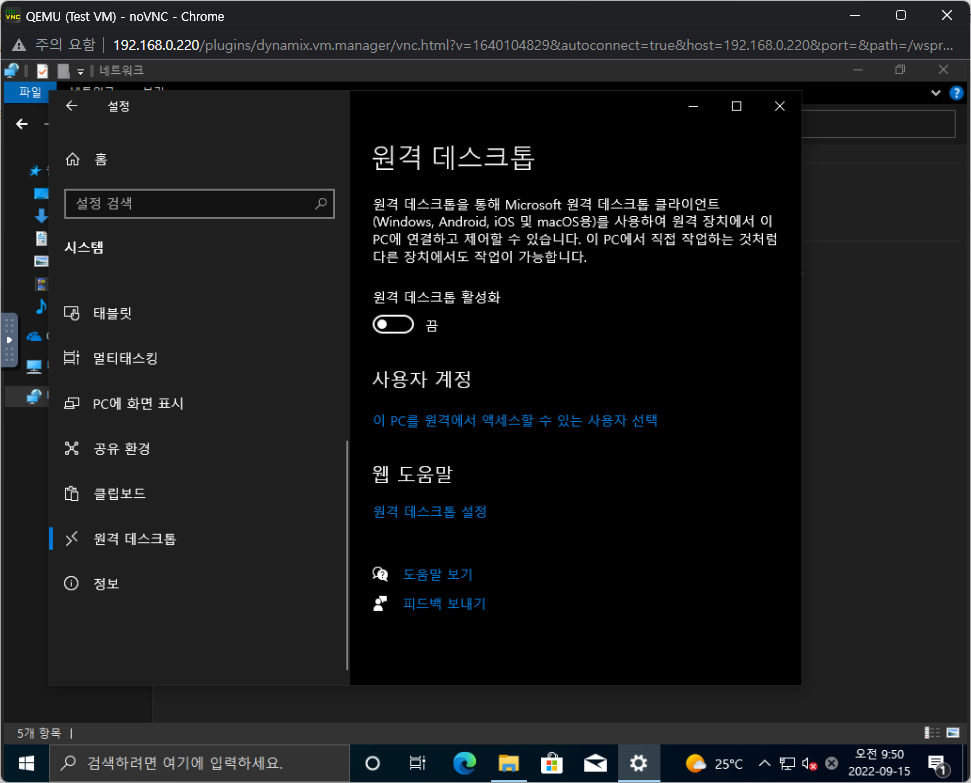Click the Settings back arrow
971x783 pixels.
pyautogui.click(x=72, y=106)
